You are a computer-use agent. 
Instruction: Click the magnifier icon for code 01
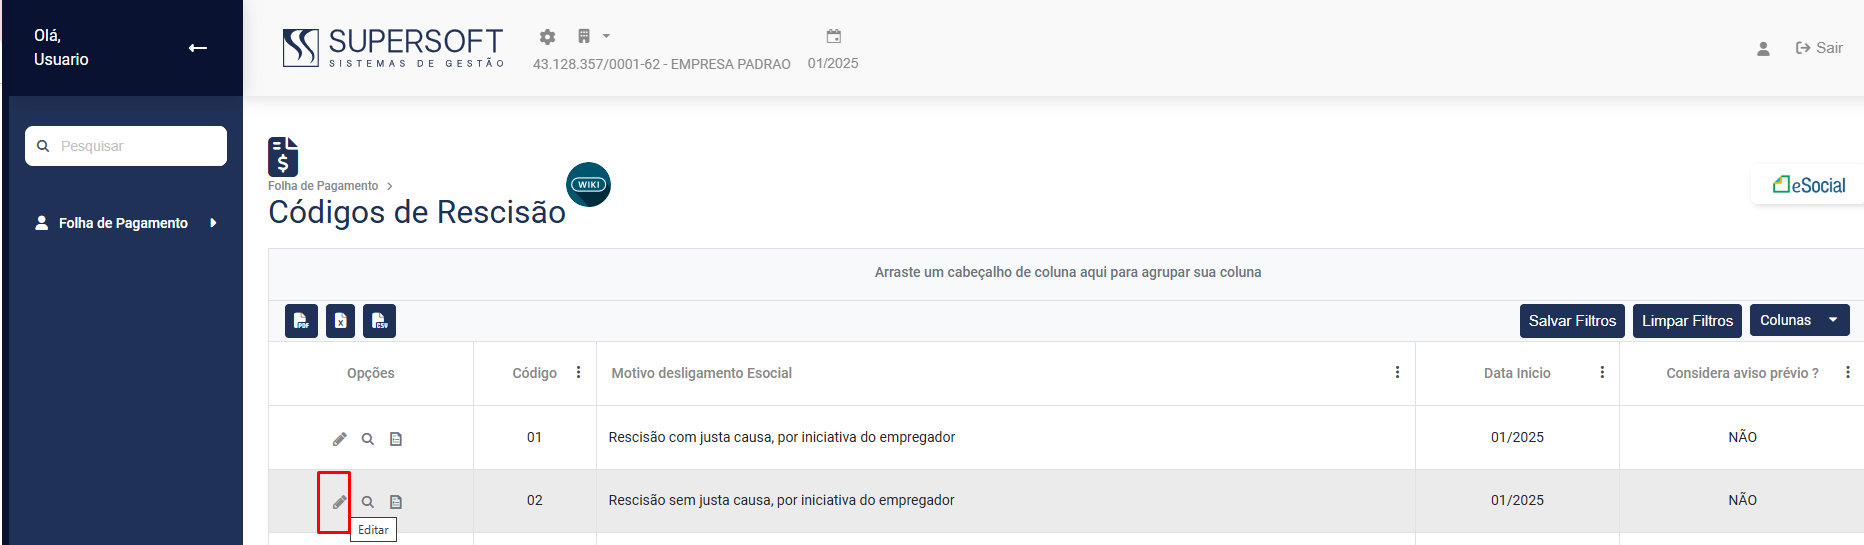click(x=368, y=439)
